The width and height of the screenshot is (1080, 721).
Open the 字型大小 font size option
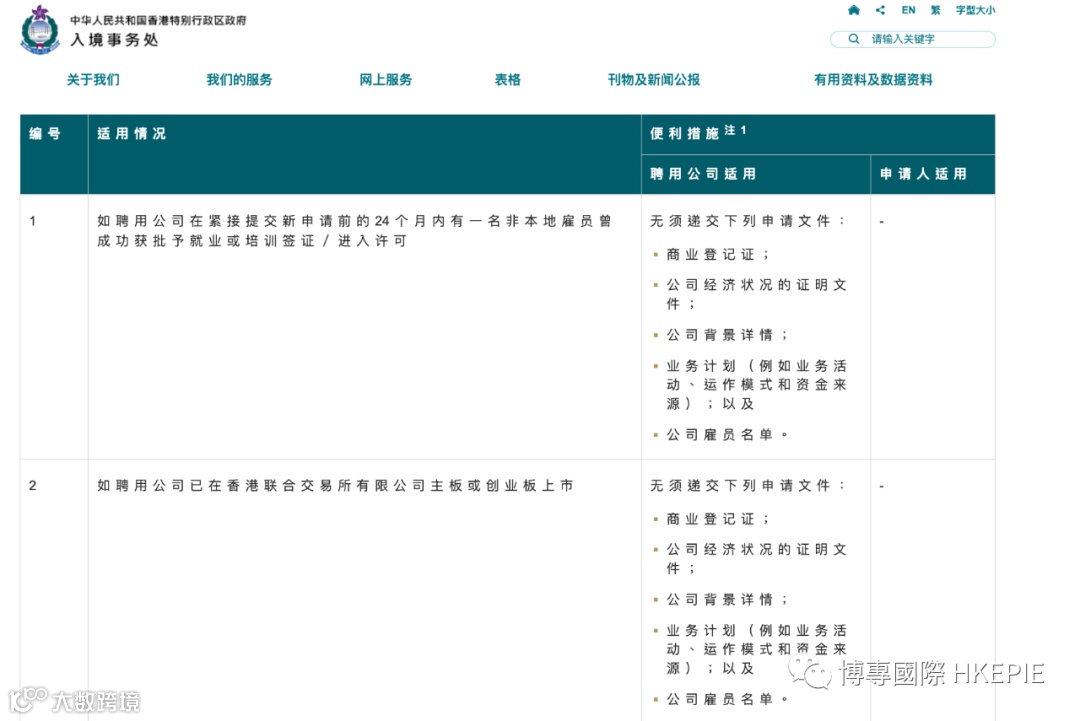tap(975, 10)
